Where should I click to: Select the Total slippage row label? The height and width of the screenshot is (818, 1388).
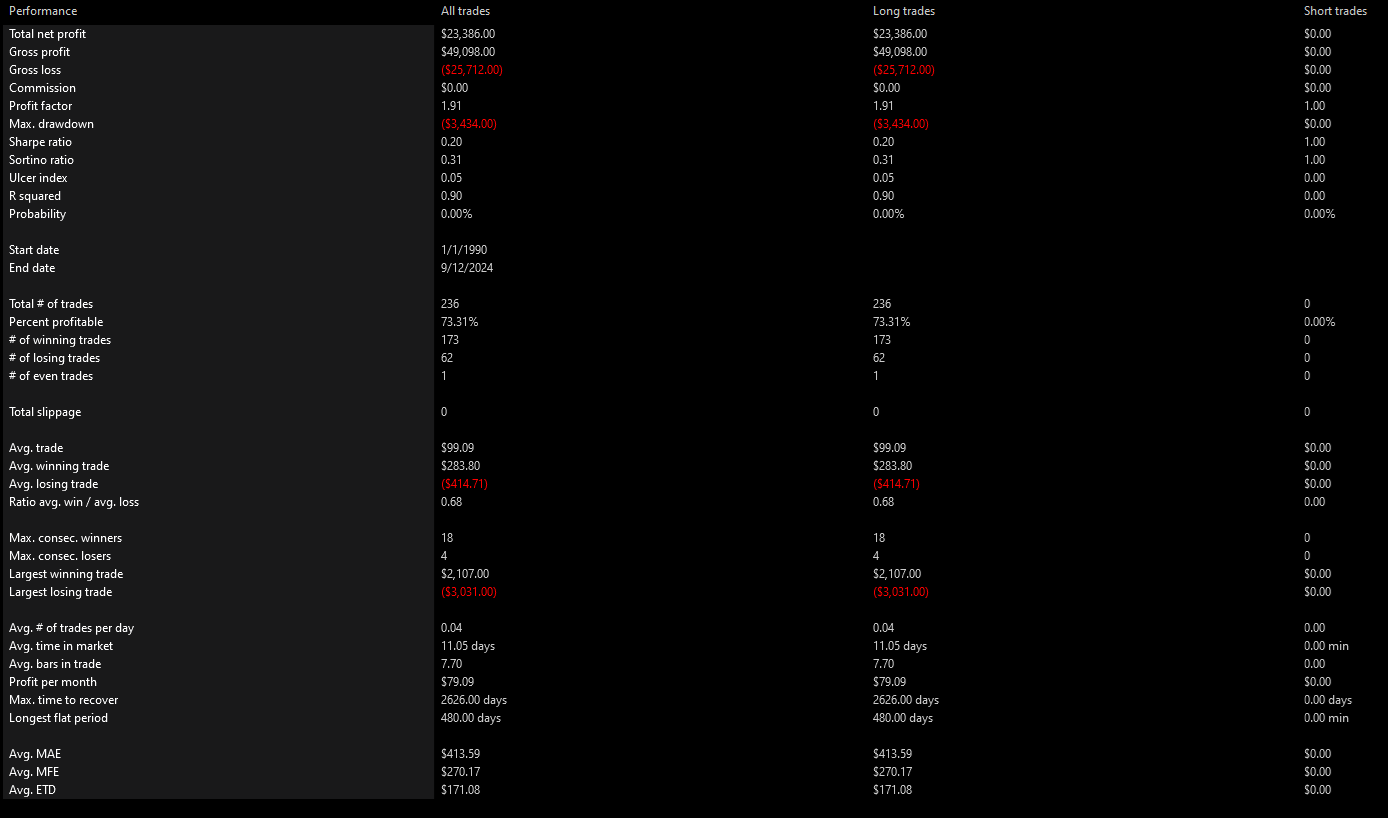pos(45,412)
